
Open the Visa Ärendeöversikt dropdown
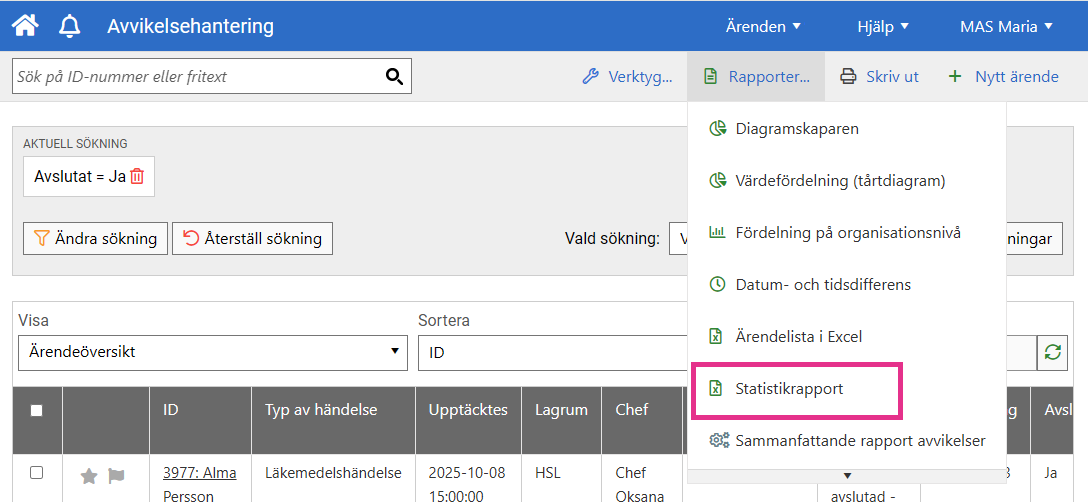[212, 352]
